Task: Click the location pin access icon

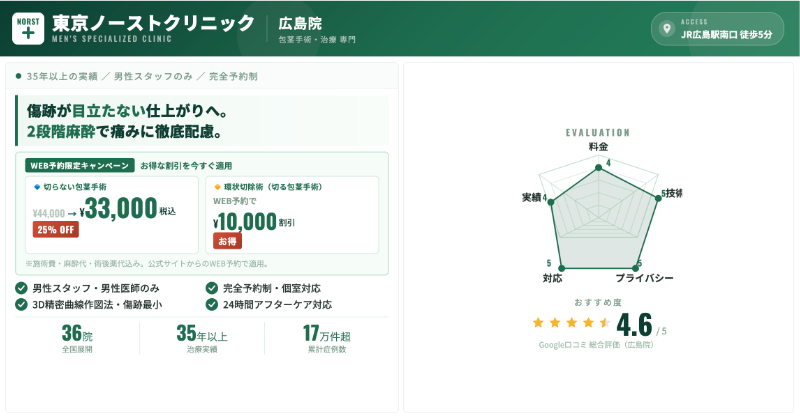Action: pos(665,28)
